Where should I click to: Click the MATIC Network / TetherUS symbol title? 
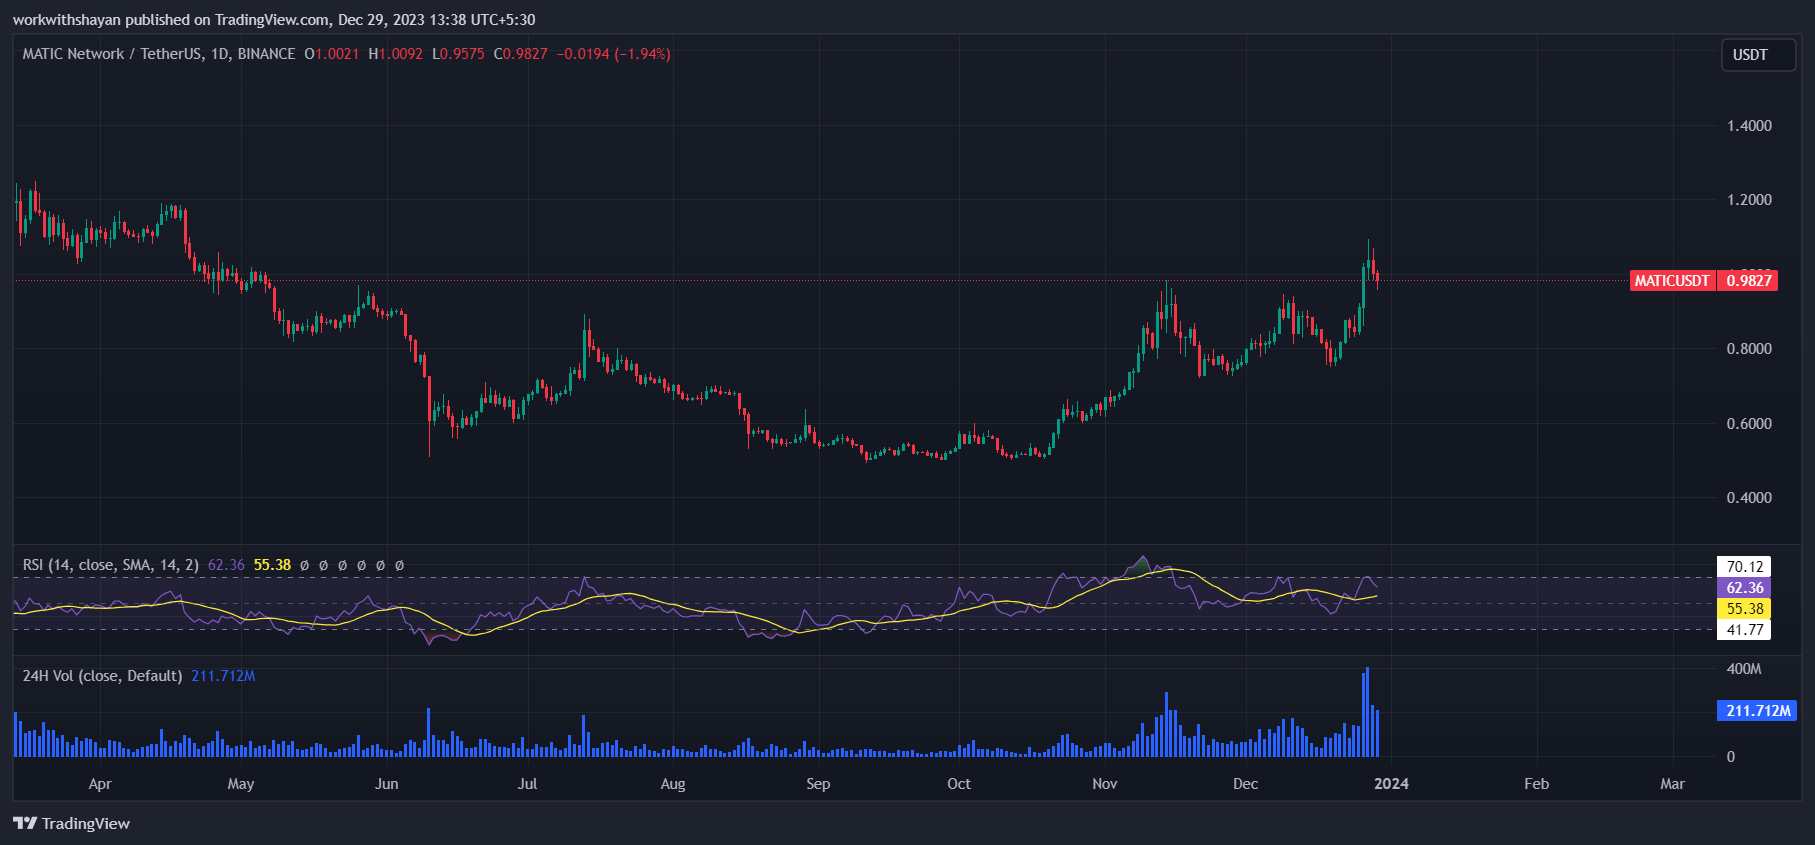(x=159, y=54)
